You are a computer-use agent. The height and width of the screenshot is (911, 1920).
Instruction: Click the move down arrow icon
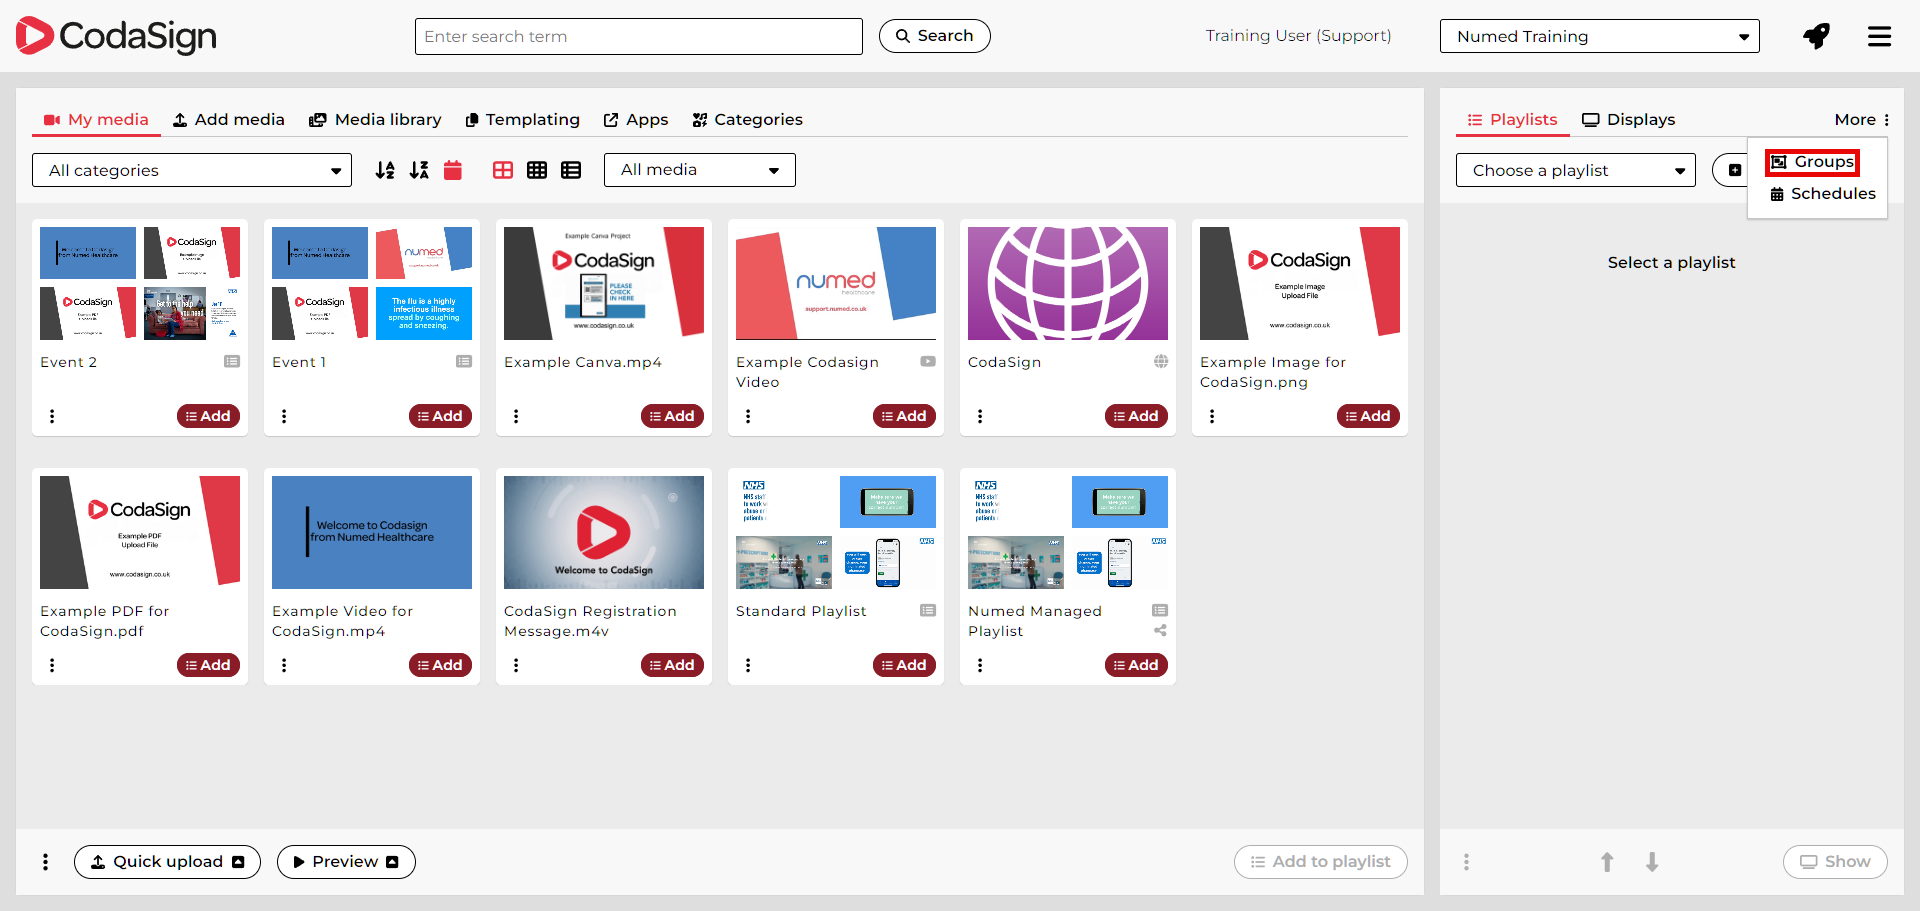tap(1652, 862)
